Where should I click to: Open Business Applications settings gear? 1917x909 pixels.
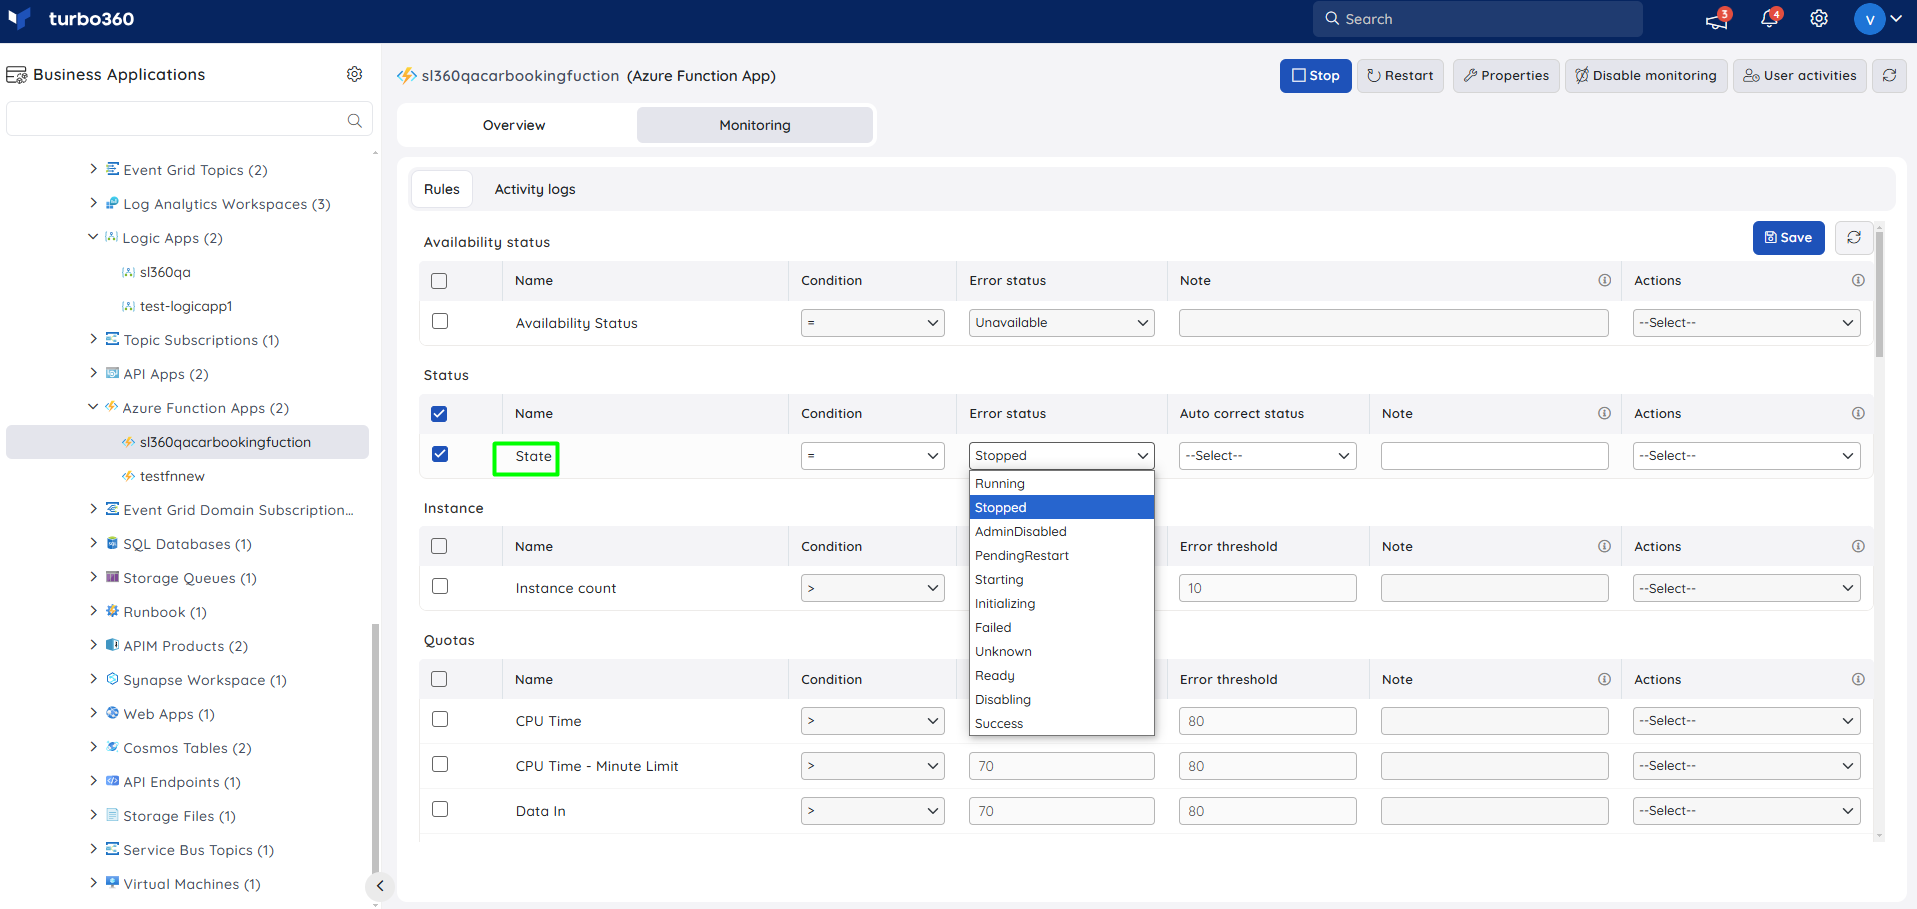354,74
